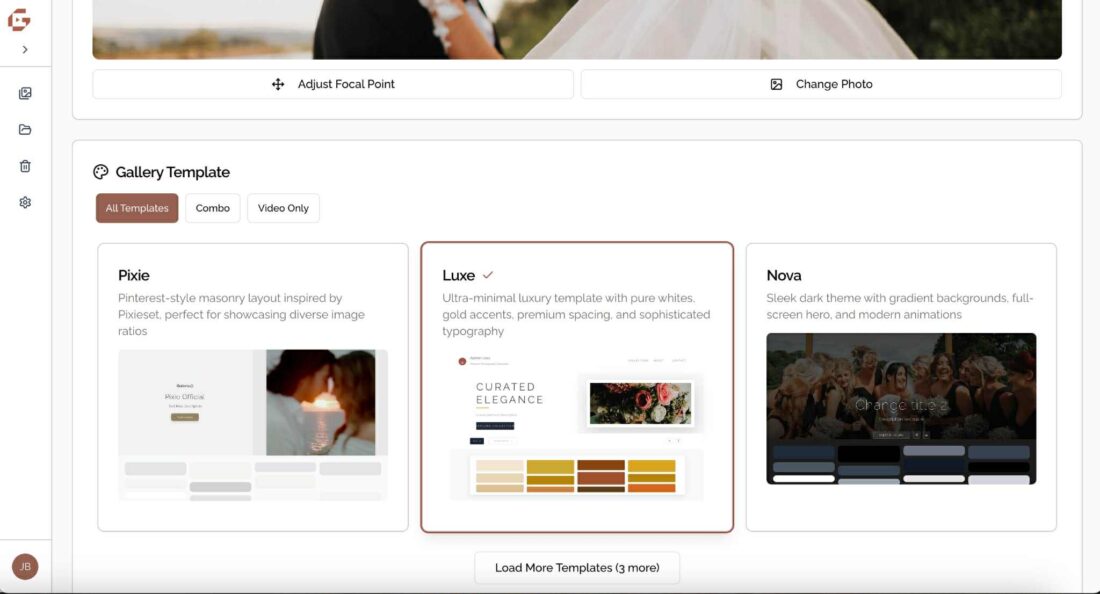Viewport: 1100px width, 594px height.
Task: Click the JB user avatar
Action: click(x=25, y=567)
